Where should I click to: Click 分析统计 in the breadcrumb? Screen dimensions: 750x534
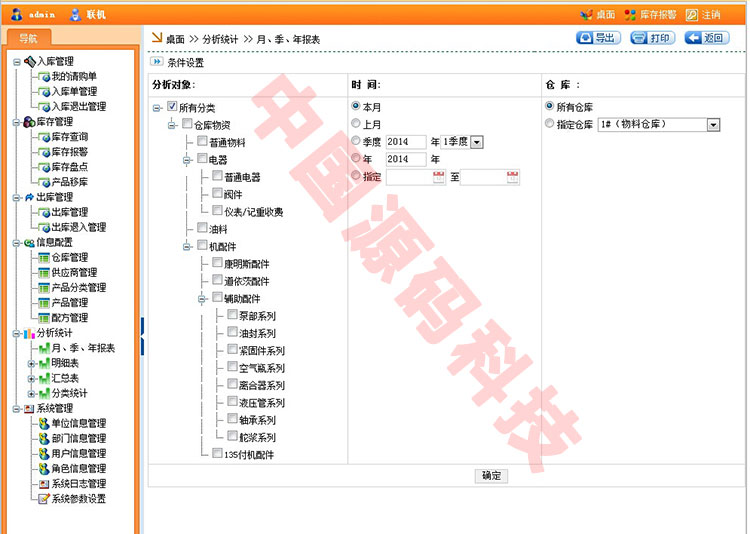pyautogui.click(x=220, y=39)
